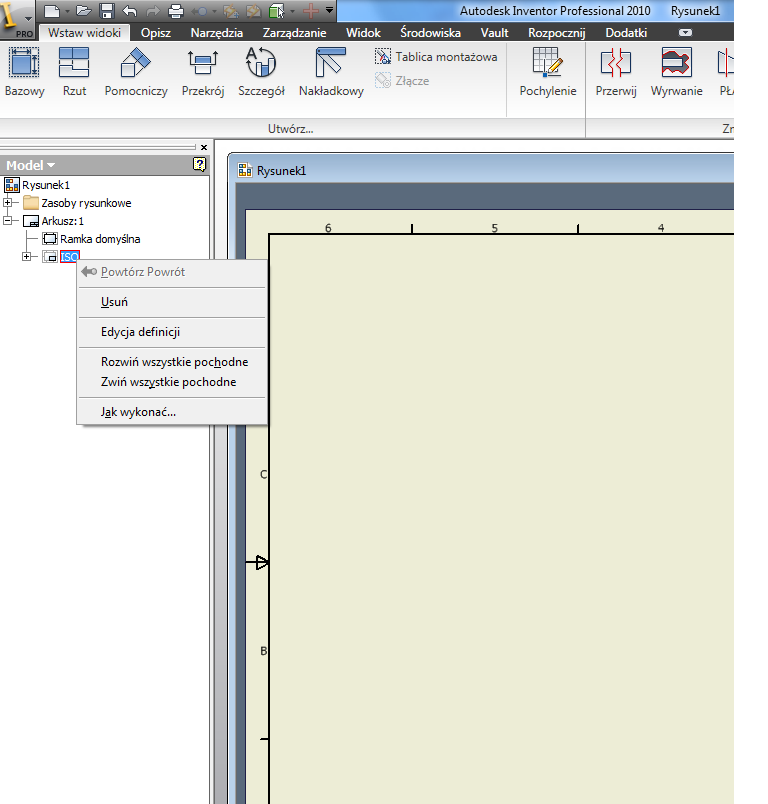This screenshot has width=768, height=804.
Task: Open the Dodatki ribbon tab
Action: (x=626, y=33)
